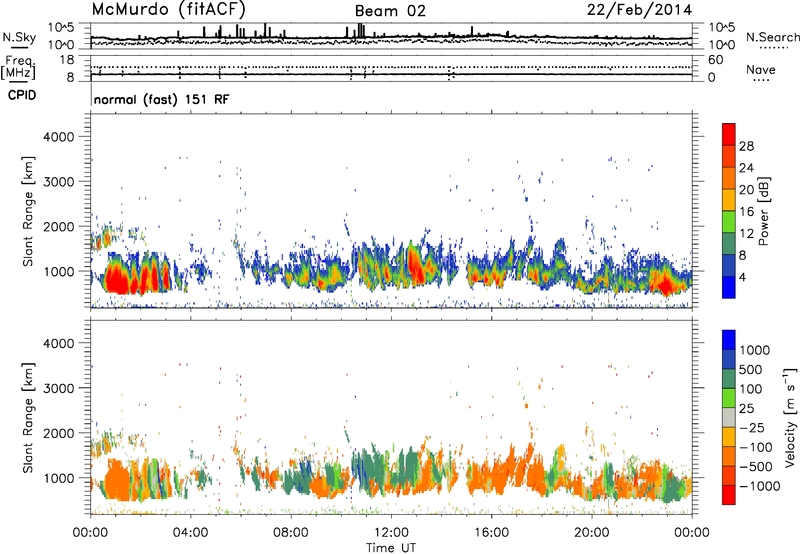Click the '20' value on Power colorbar
Viewport: 800px width, 554px height.
pos(746,190)
